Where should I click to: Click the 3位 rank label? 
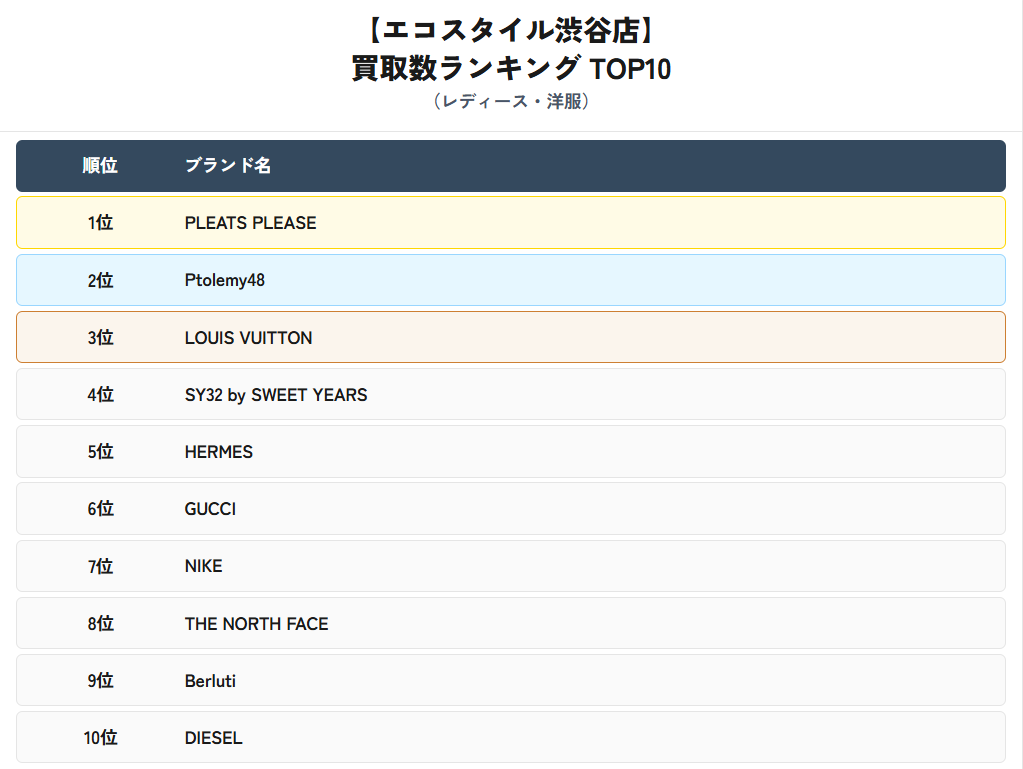pos(100,338)
